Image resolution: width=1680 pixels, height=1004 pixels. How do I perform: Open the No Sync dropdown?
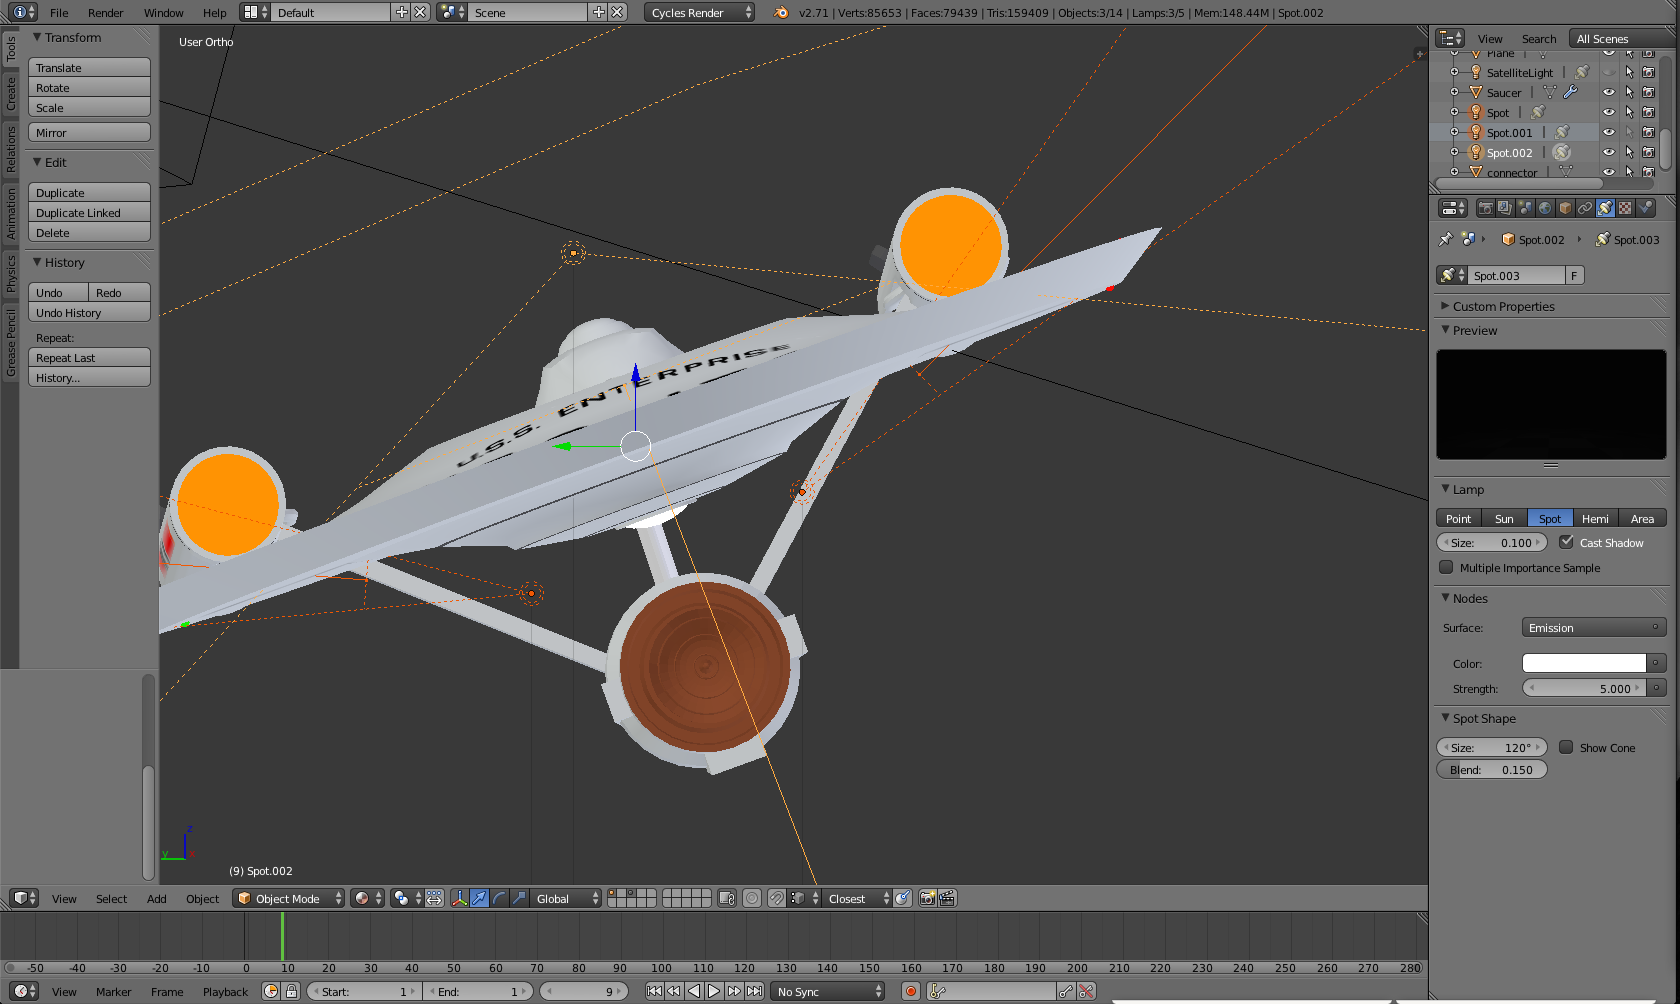(x=829, y=991)
